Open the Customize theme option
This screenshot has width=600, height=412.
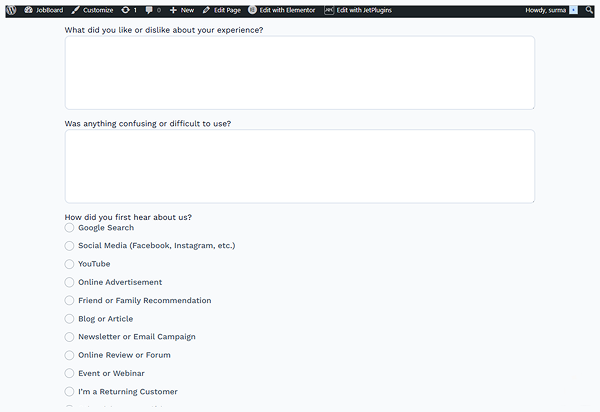pos(93,9)
